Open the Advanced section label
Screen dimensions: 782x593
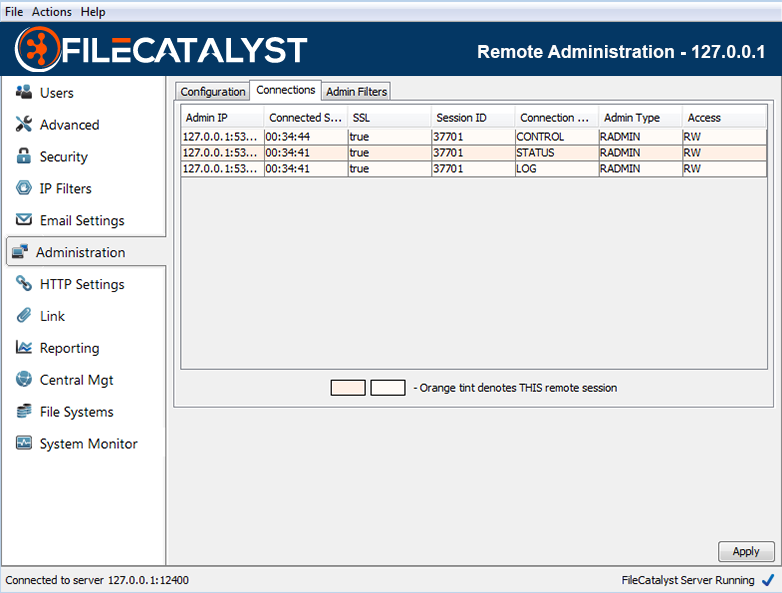click(70, 125)
